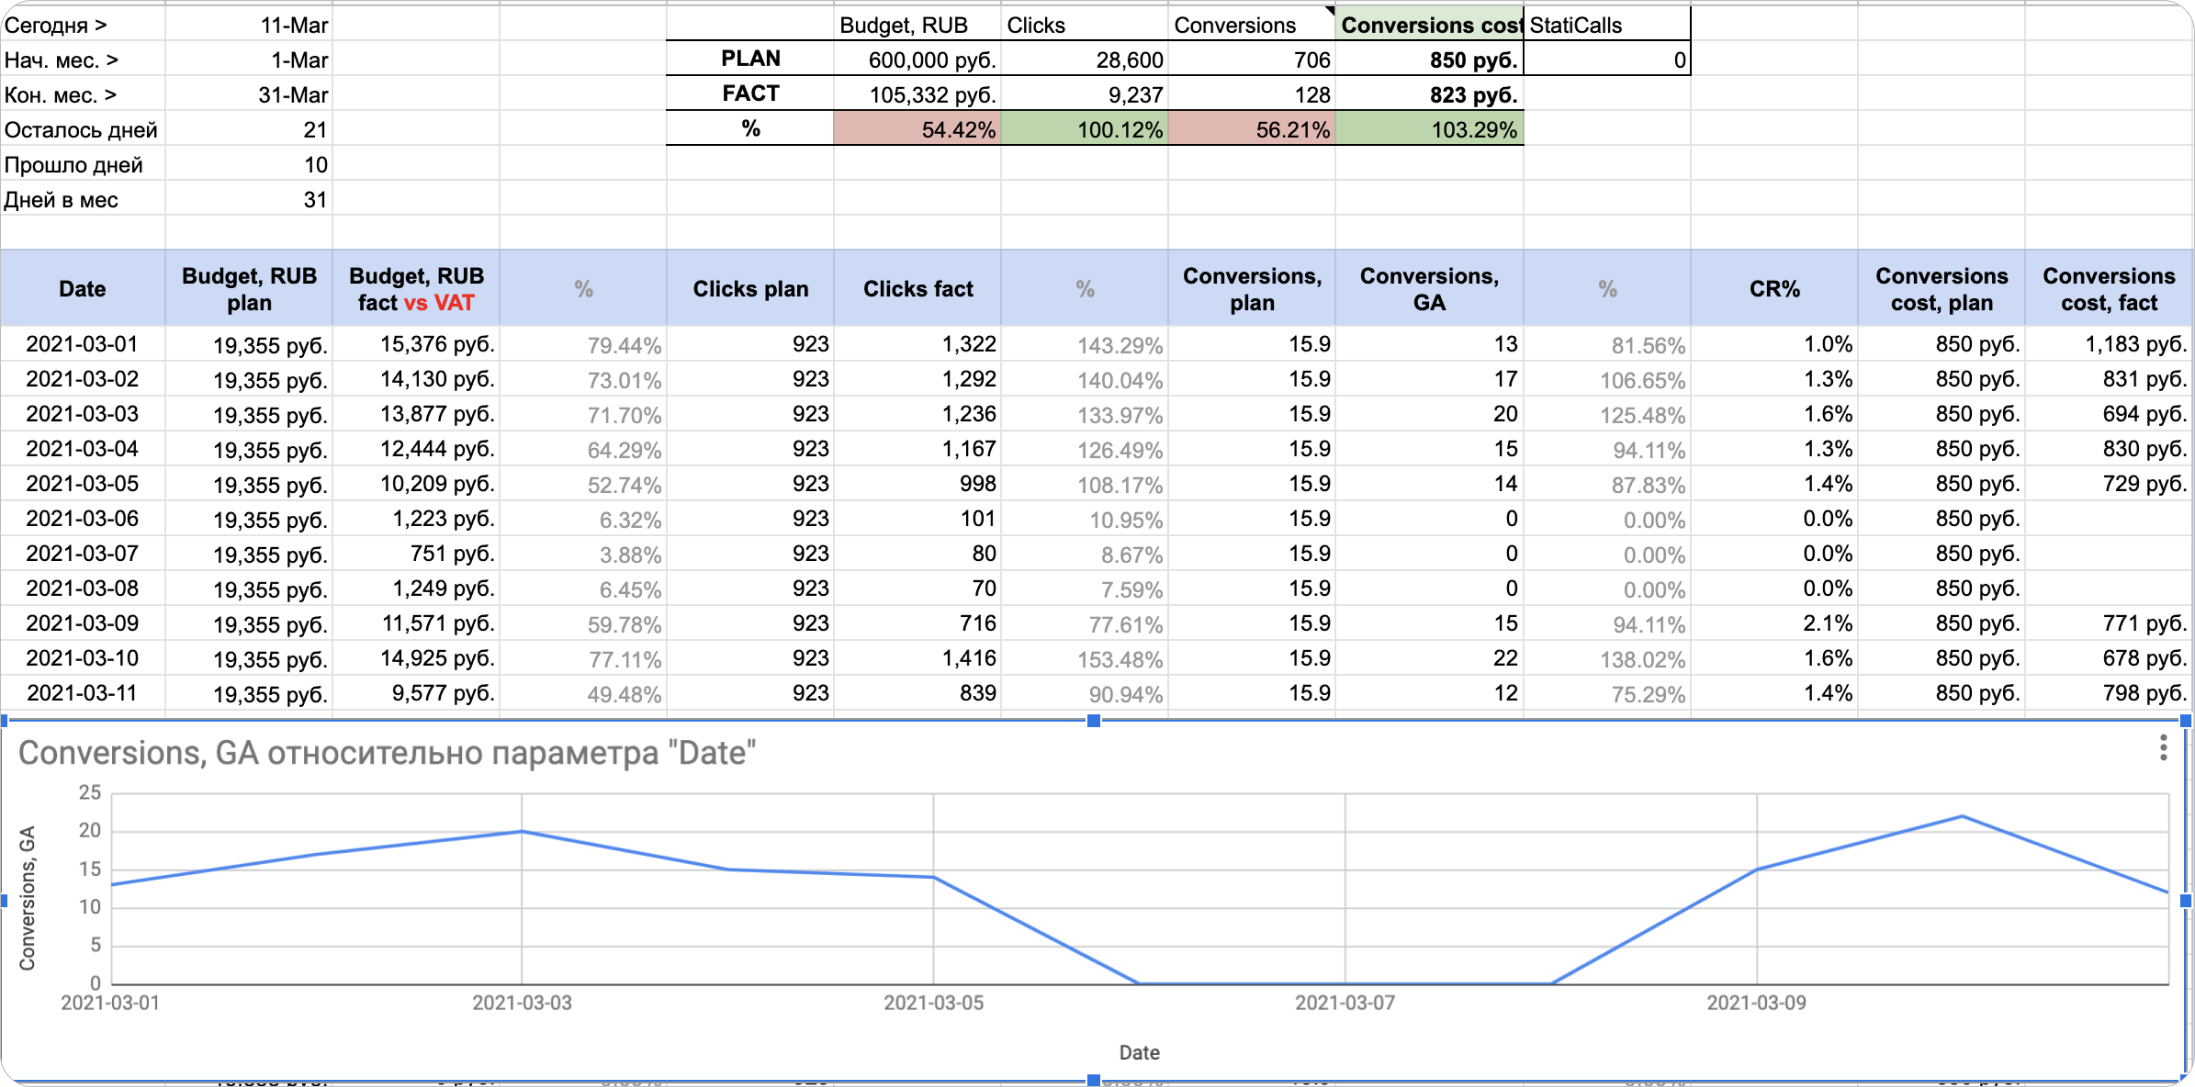Open the chart's three-dot options menu

[x=2162, y=748]
